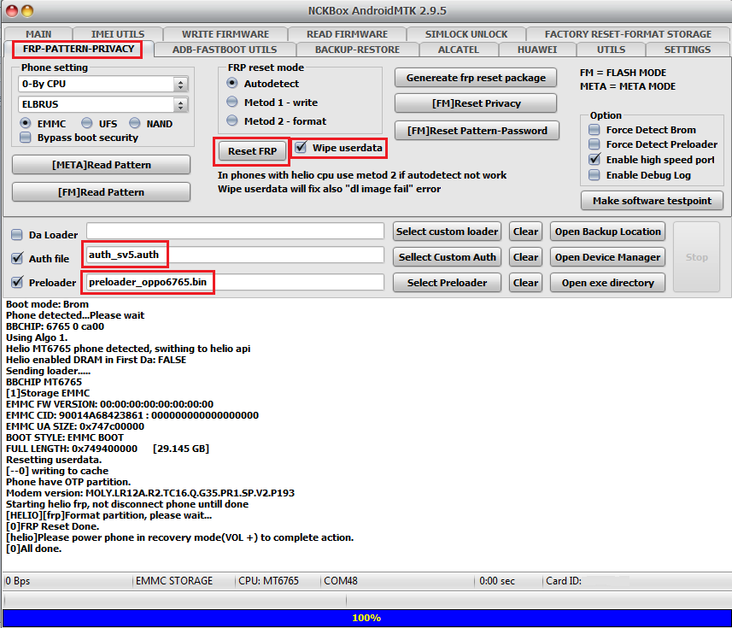Click [FM]Reset Pattern-Password button
732x628 pixels.
tap(477, 131)
